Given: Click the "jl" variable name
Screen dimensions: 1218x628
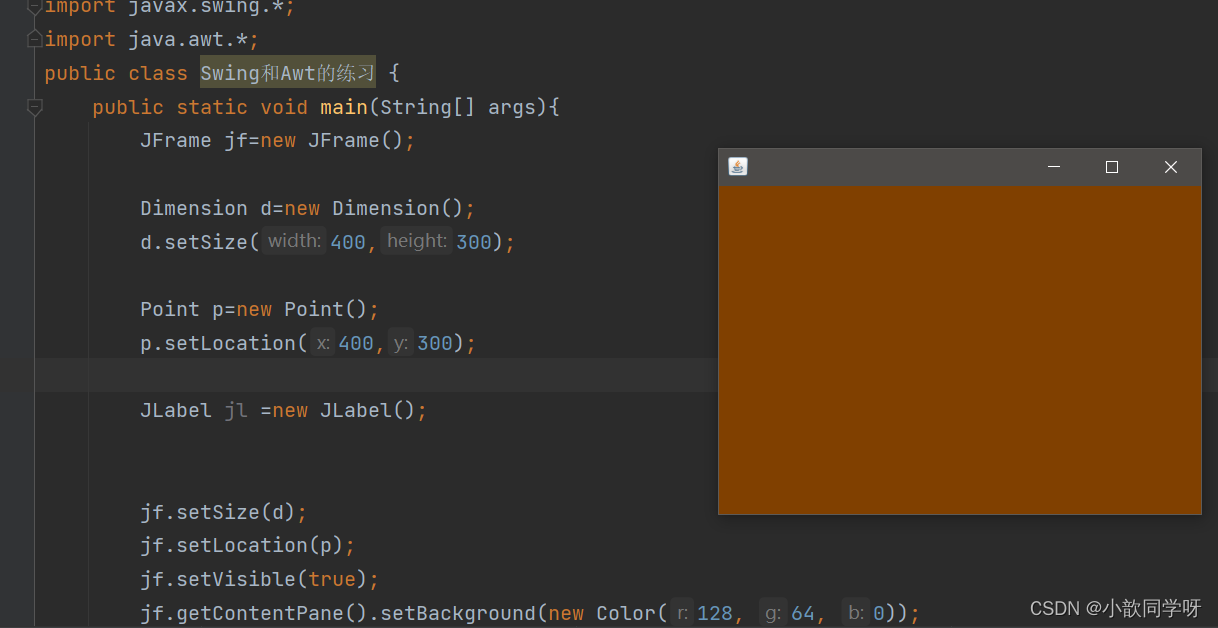Looking at the screenshot, I should (x=236, y=411).
